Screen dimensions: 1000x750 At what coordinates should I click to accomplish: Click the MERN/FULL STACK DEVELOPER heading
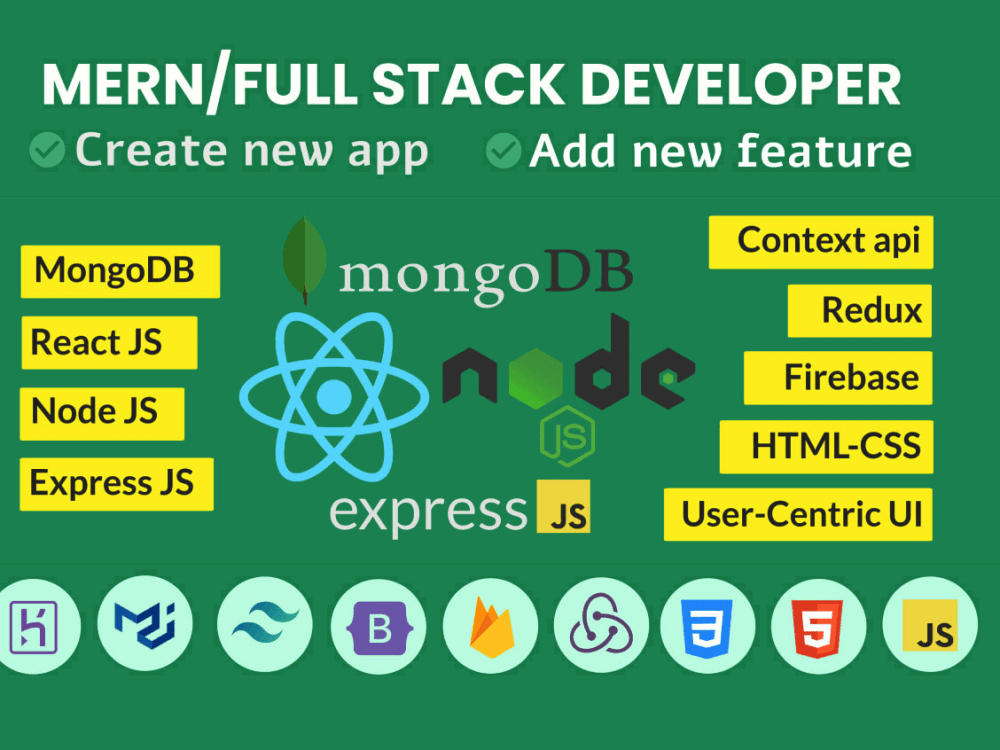point(471,85)
